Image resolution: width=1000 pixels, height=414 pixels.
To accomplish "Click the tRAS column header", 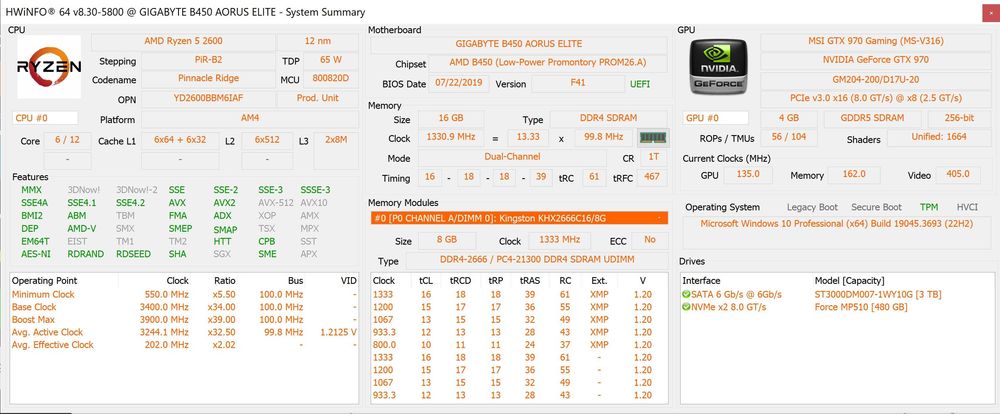I will pyautogui.click(x=529, y=280).
